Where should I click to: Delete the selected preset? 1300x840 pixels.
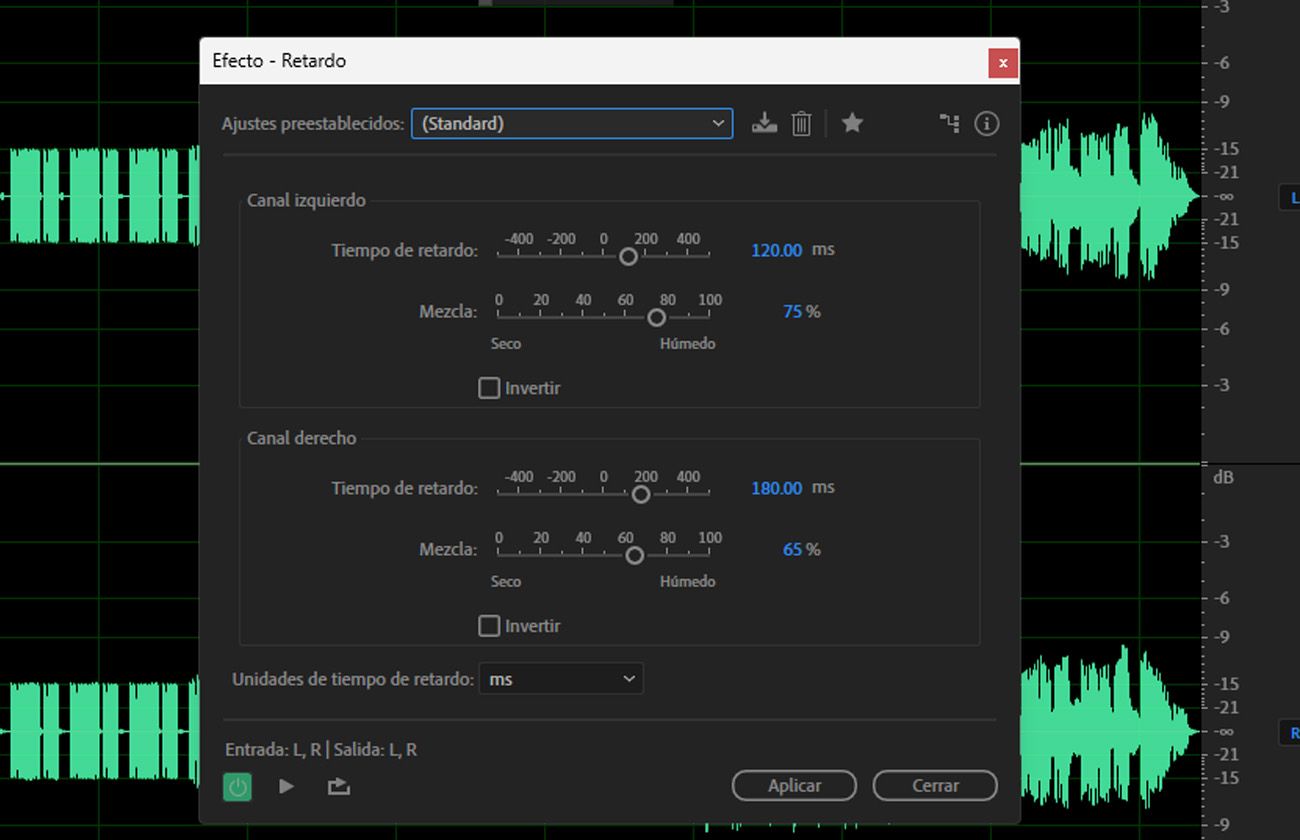point(801,123)
